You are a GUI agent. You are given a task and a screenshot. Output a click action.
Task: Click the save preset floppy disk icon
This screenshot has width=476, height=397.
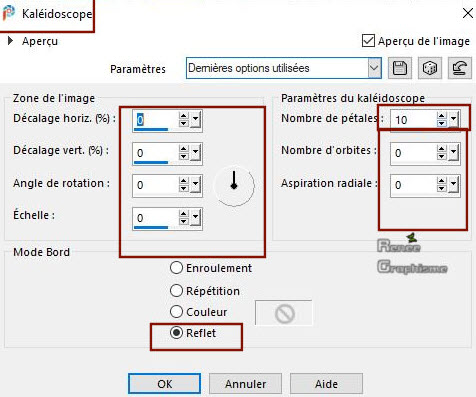coord(400,68)
